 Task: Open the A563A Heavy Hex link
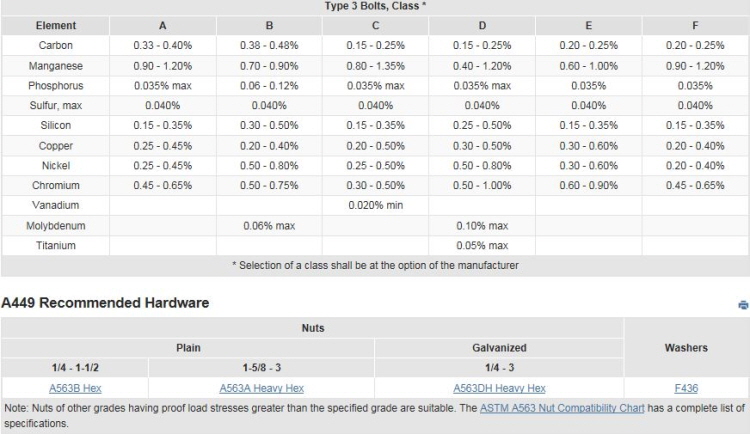pos(262,388)
